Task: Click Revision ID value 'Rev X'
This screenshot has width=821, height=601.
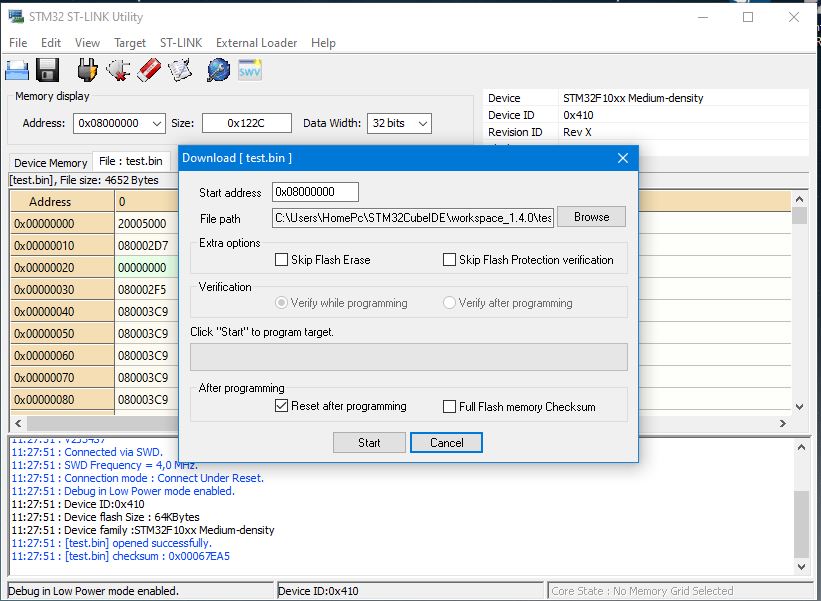Action: [577, 132]
